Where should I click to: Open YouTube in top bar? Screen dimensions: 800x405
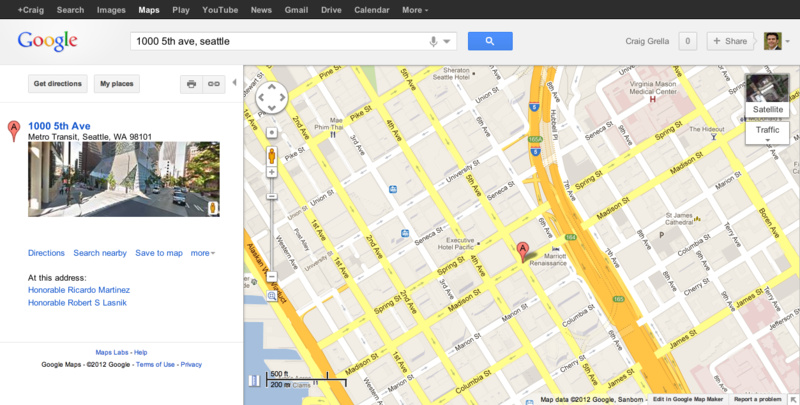point(220,10)
